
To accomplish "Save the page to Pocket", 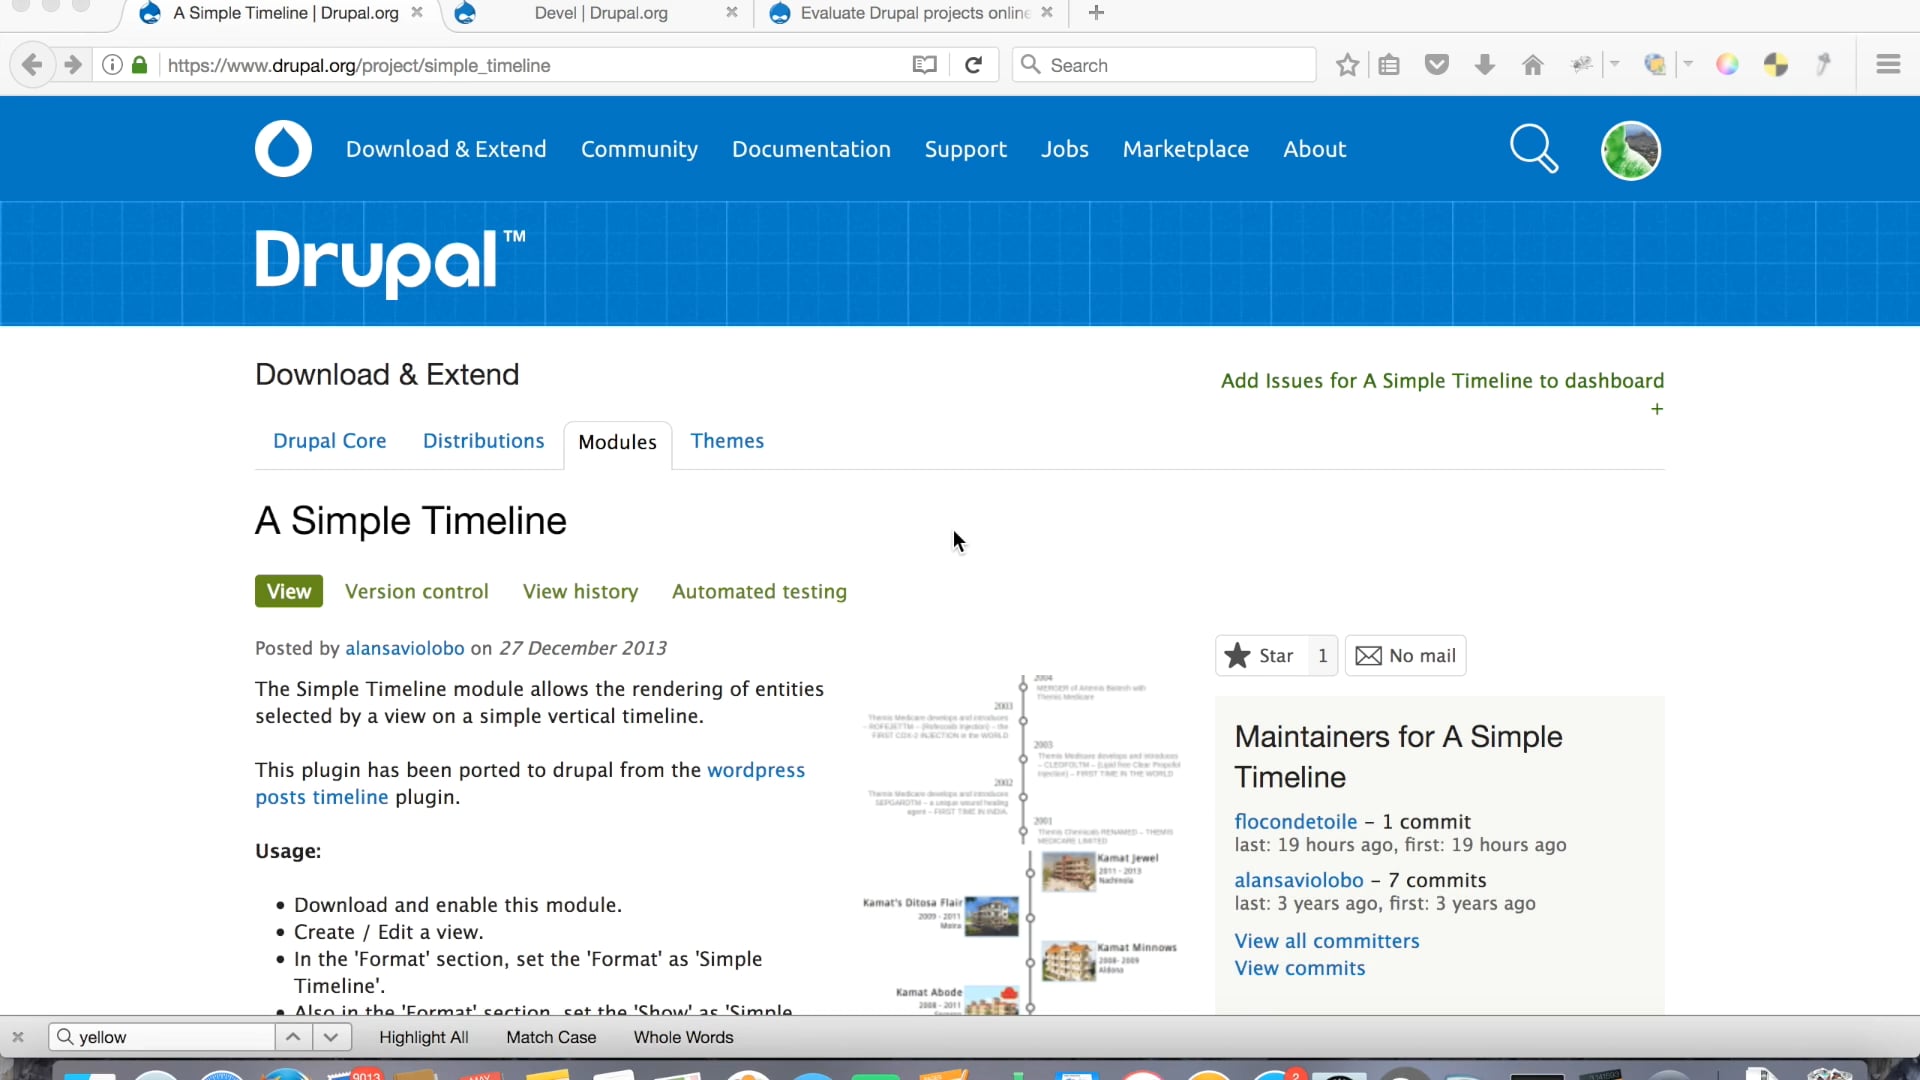I will tap(1437, 64).
